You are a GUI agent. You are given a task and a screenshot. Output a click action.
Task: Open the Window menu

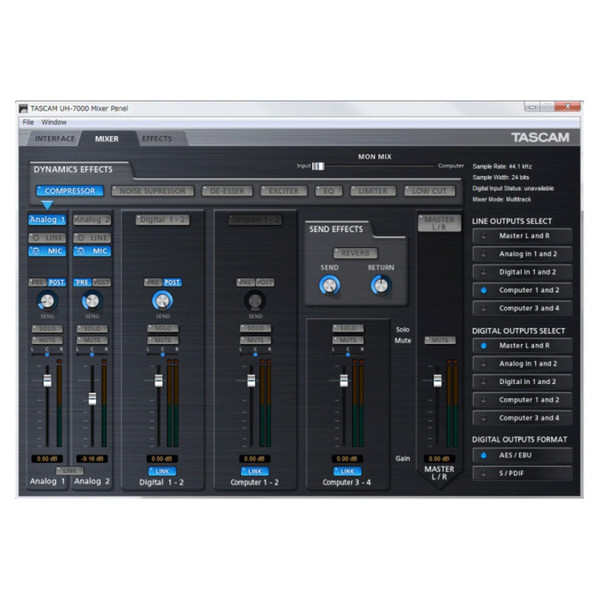54,122
